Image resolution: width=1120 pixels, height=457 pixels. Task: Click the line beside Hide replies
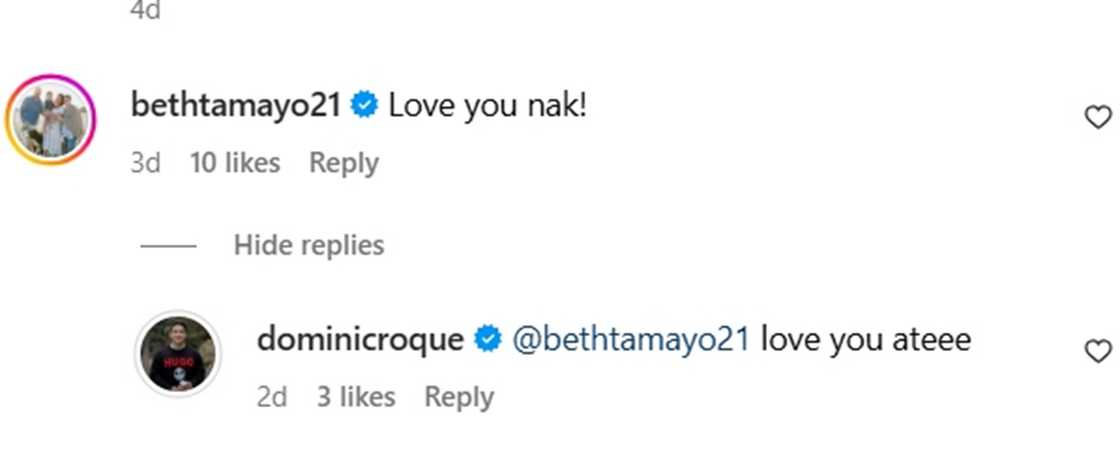tap(167, 245)
